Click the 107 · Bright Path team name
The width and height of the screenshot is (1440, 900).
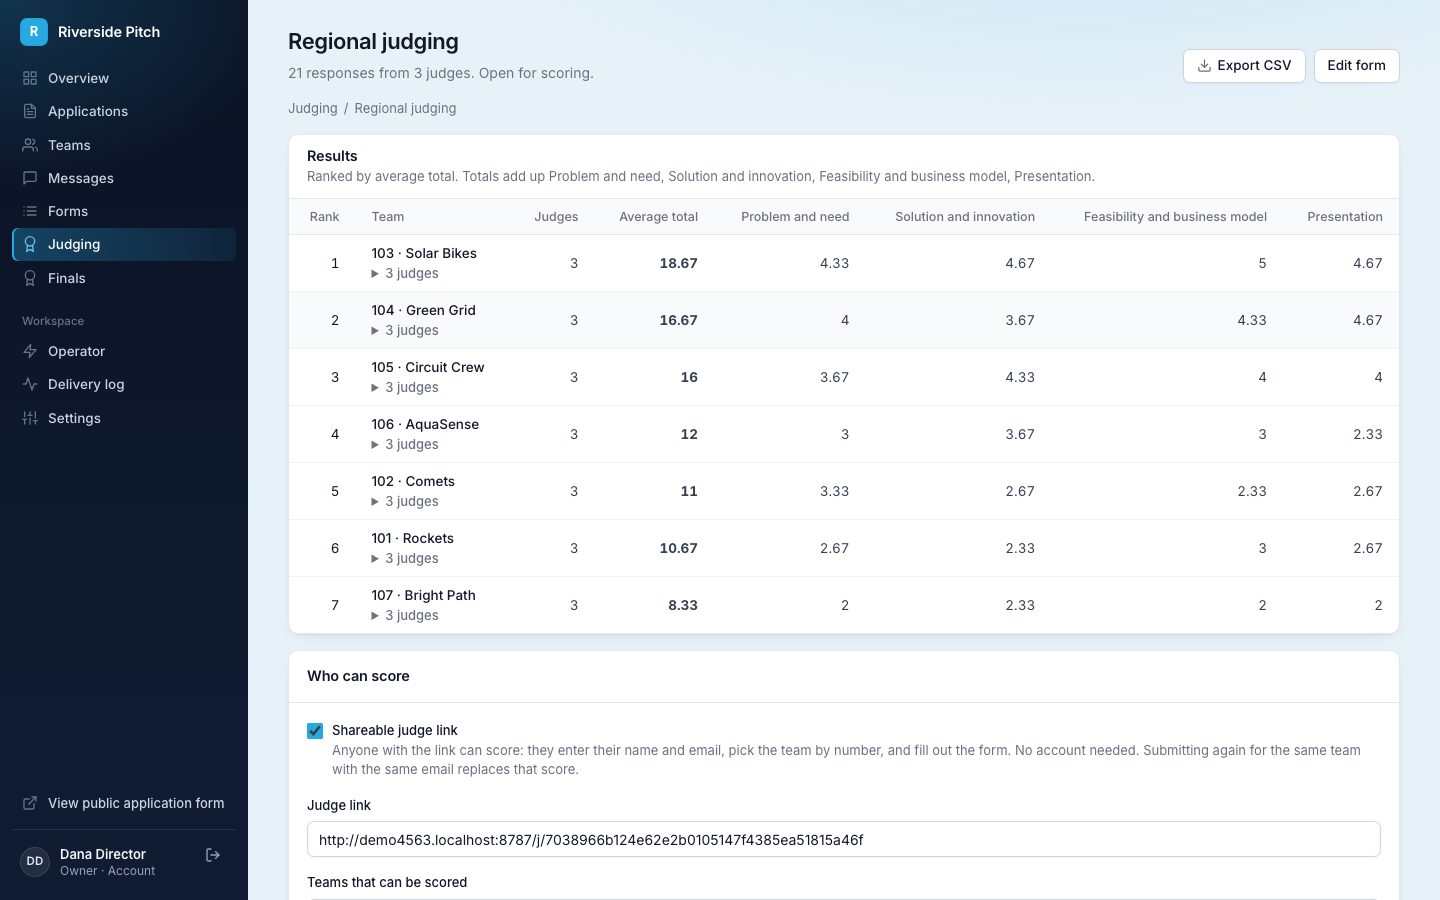423,595
